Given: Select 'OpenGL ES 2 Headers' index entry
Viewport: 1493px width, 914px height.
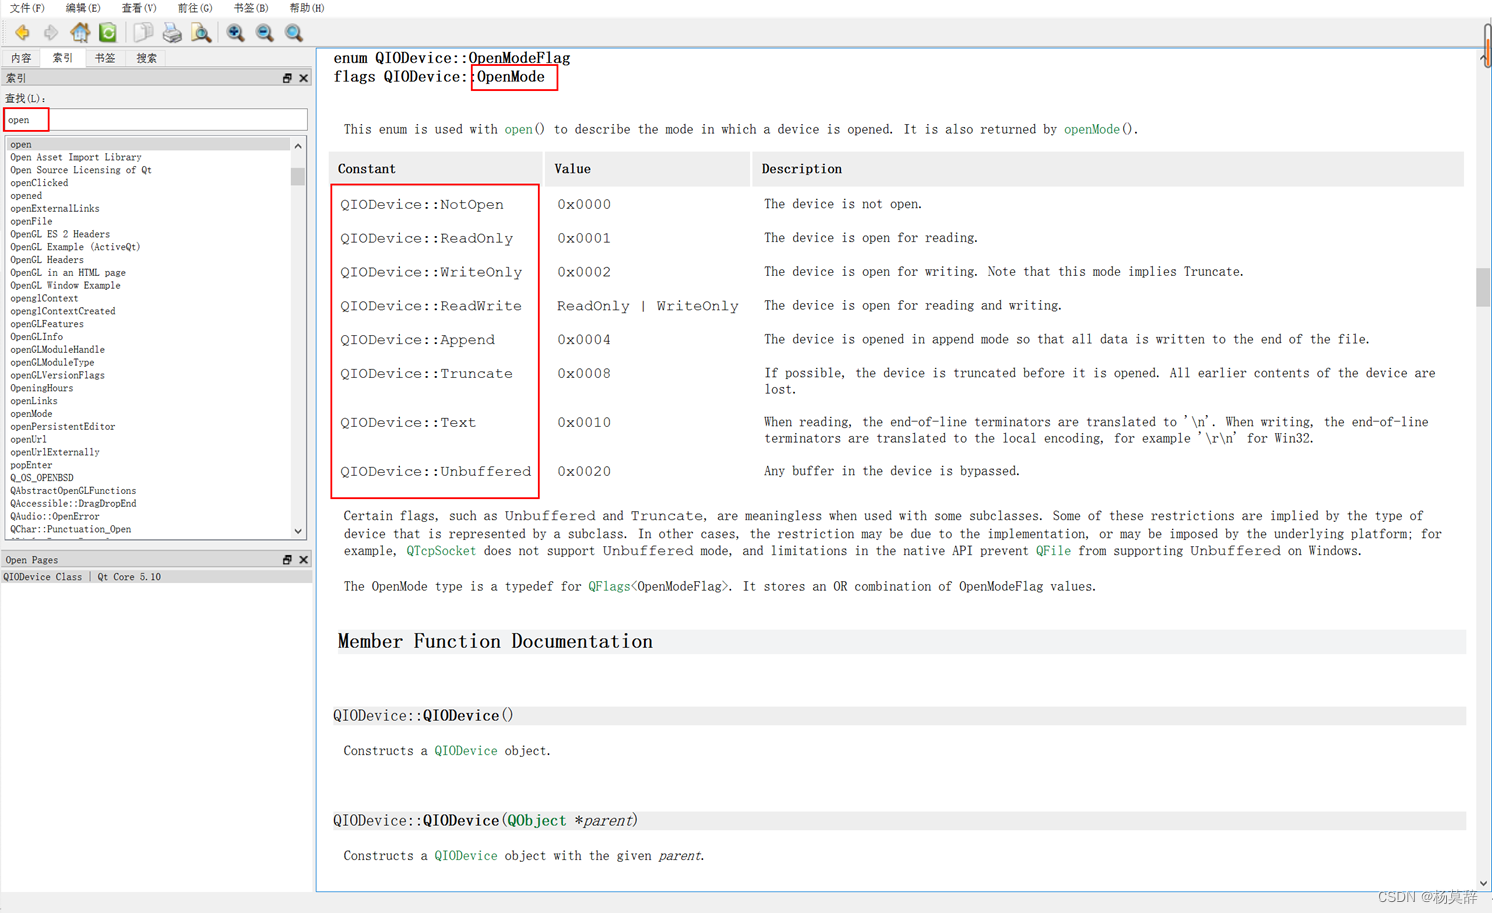Looking at the screenshot, I should click(x=60, y=234).
